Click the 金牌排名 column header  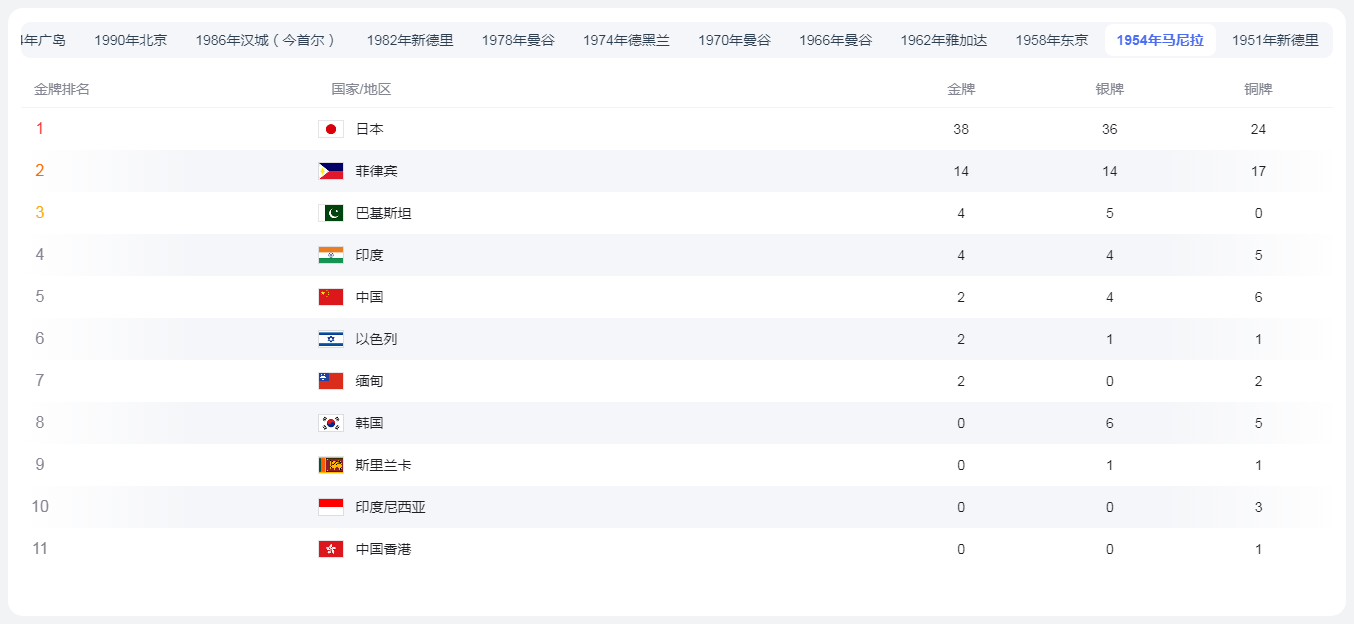point(62,89)
